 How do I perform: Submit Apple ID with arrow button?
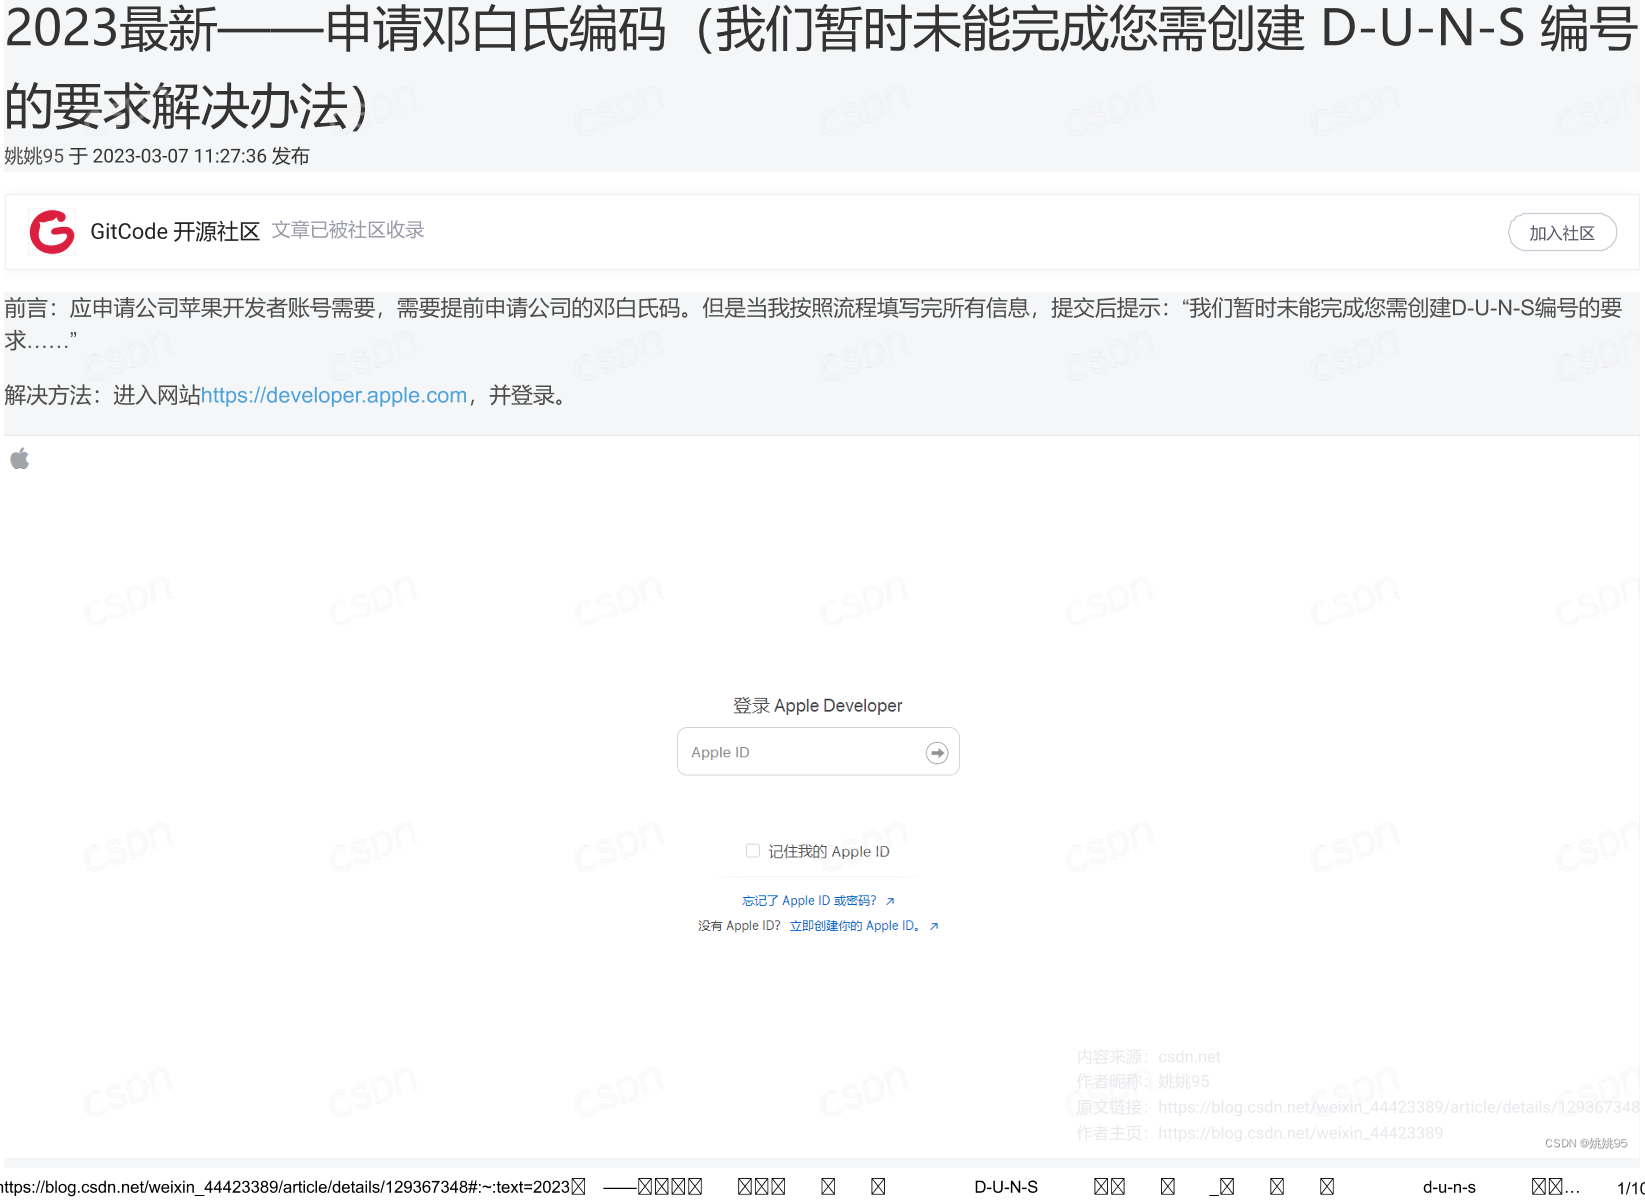coord(937,753)
